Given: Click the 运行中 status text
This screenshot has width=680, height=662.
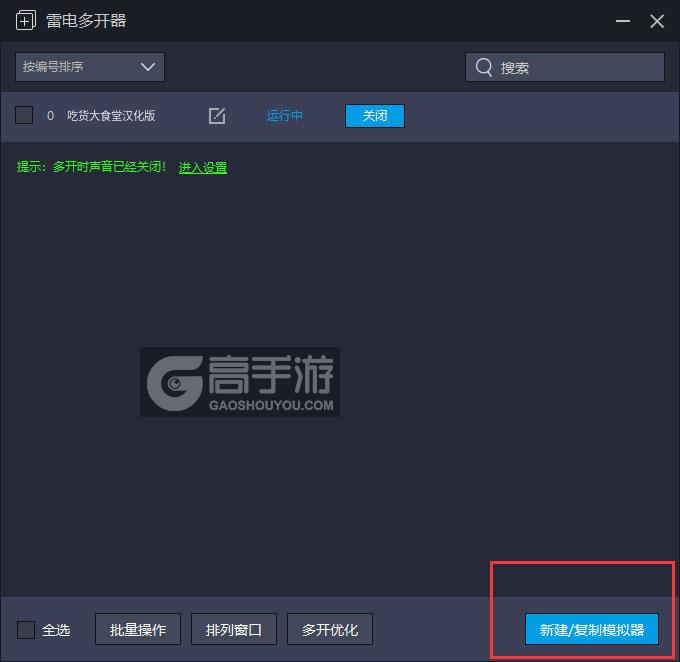Looking at the screenshot, I should 284,116.
